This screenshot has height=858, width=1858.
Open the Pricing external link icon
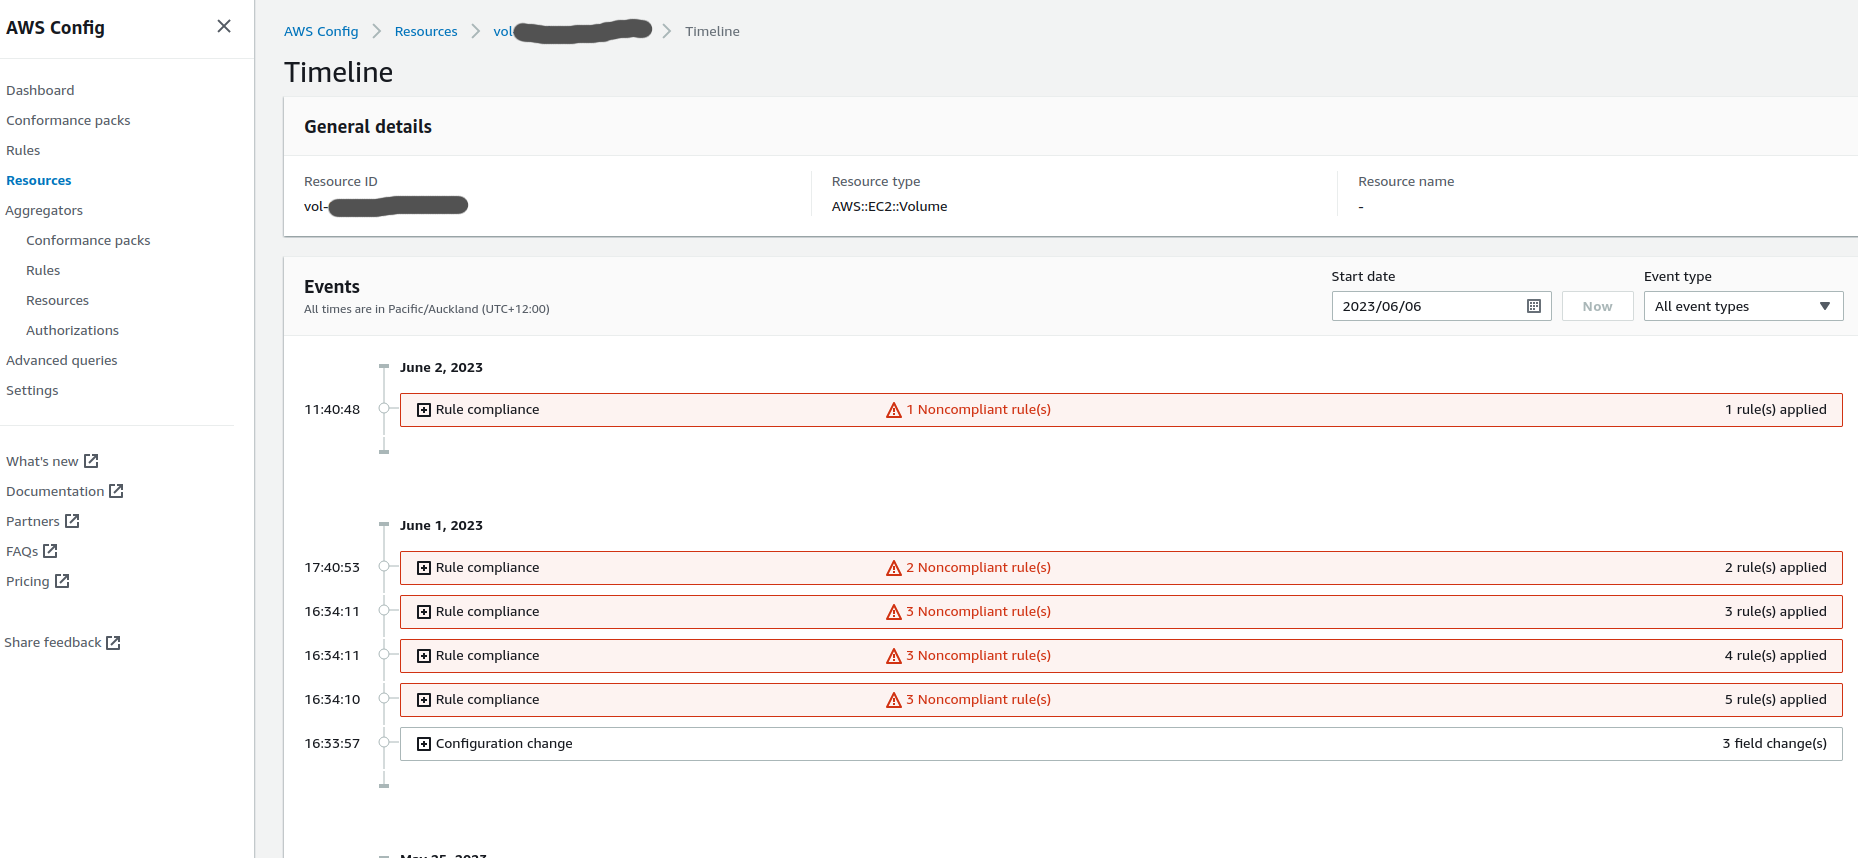coord(62,580)
